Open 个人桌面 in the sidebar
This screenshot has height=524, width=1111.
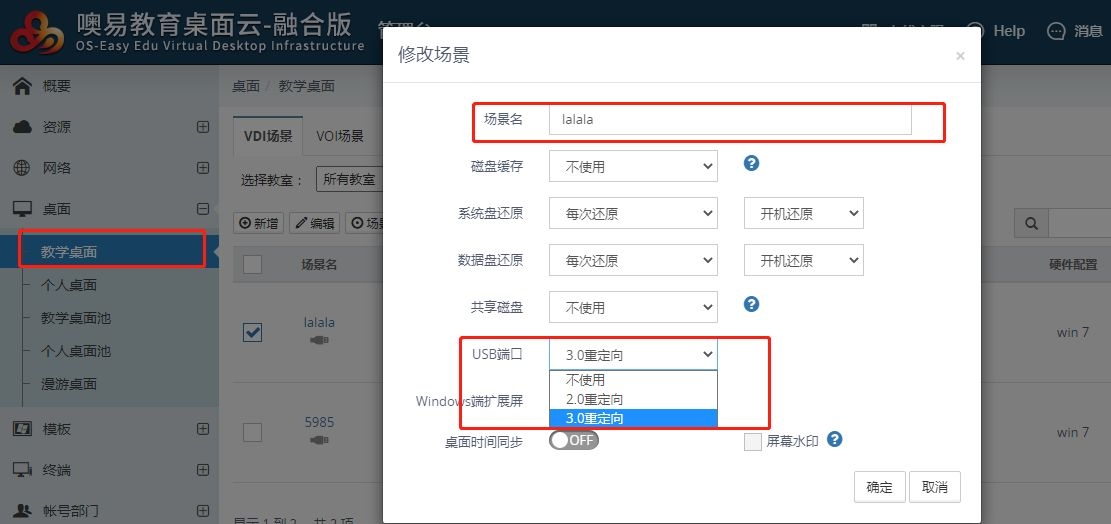pos(69,285)
